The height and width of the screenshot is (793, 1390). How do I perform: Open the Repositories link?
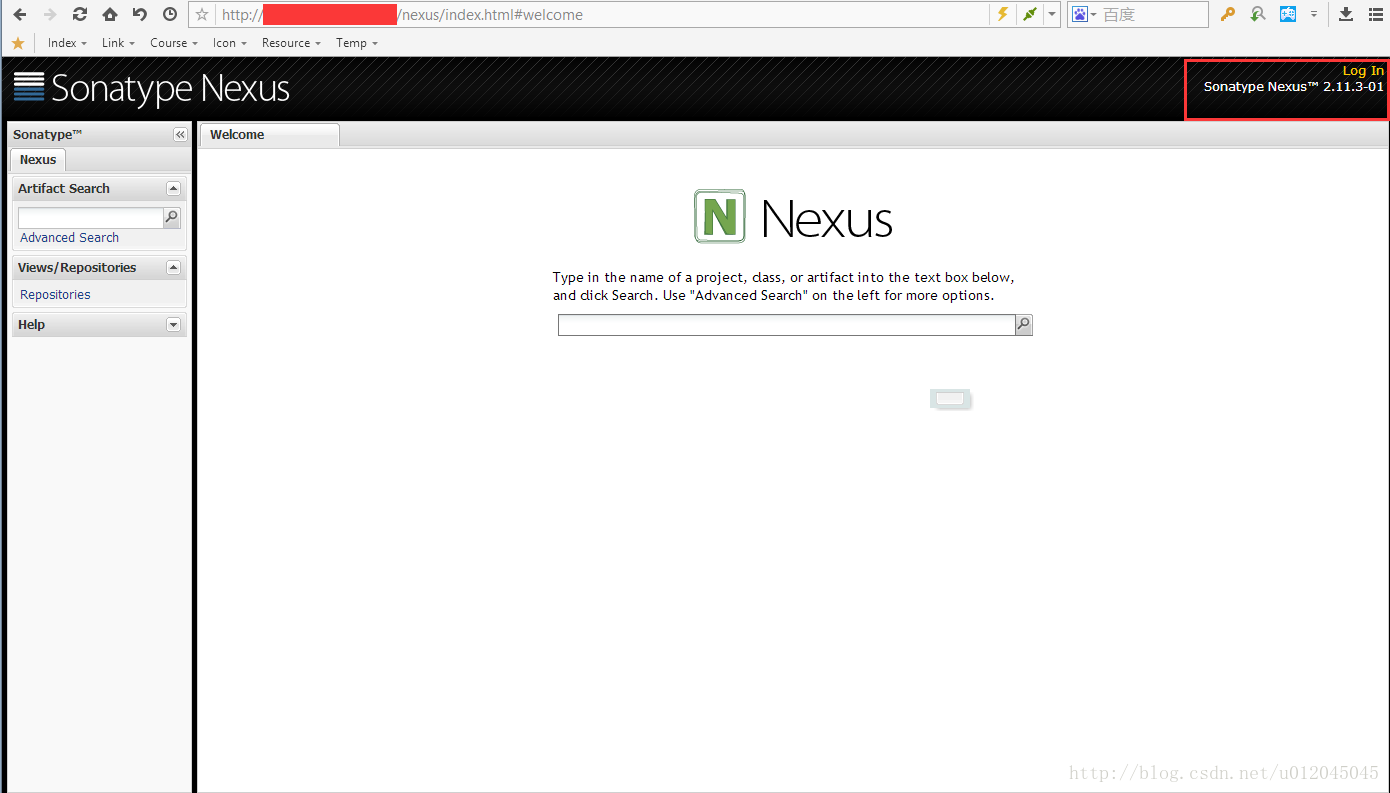click(55, 295)
